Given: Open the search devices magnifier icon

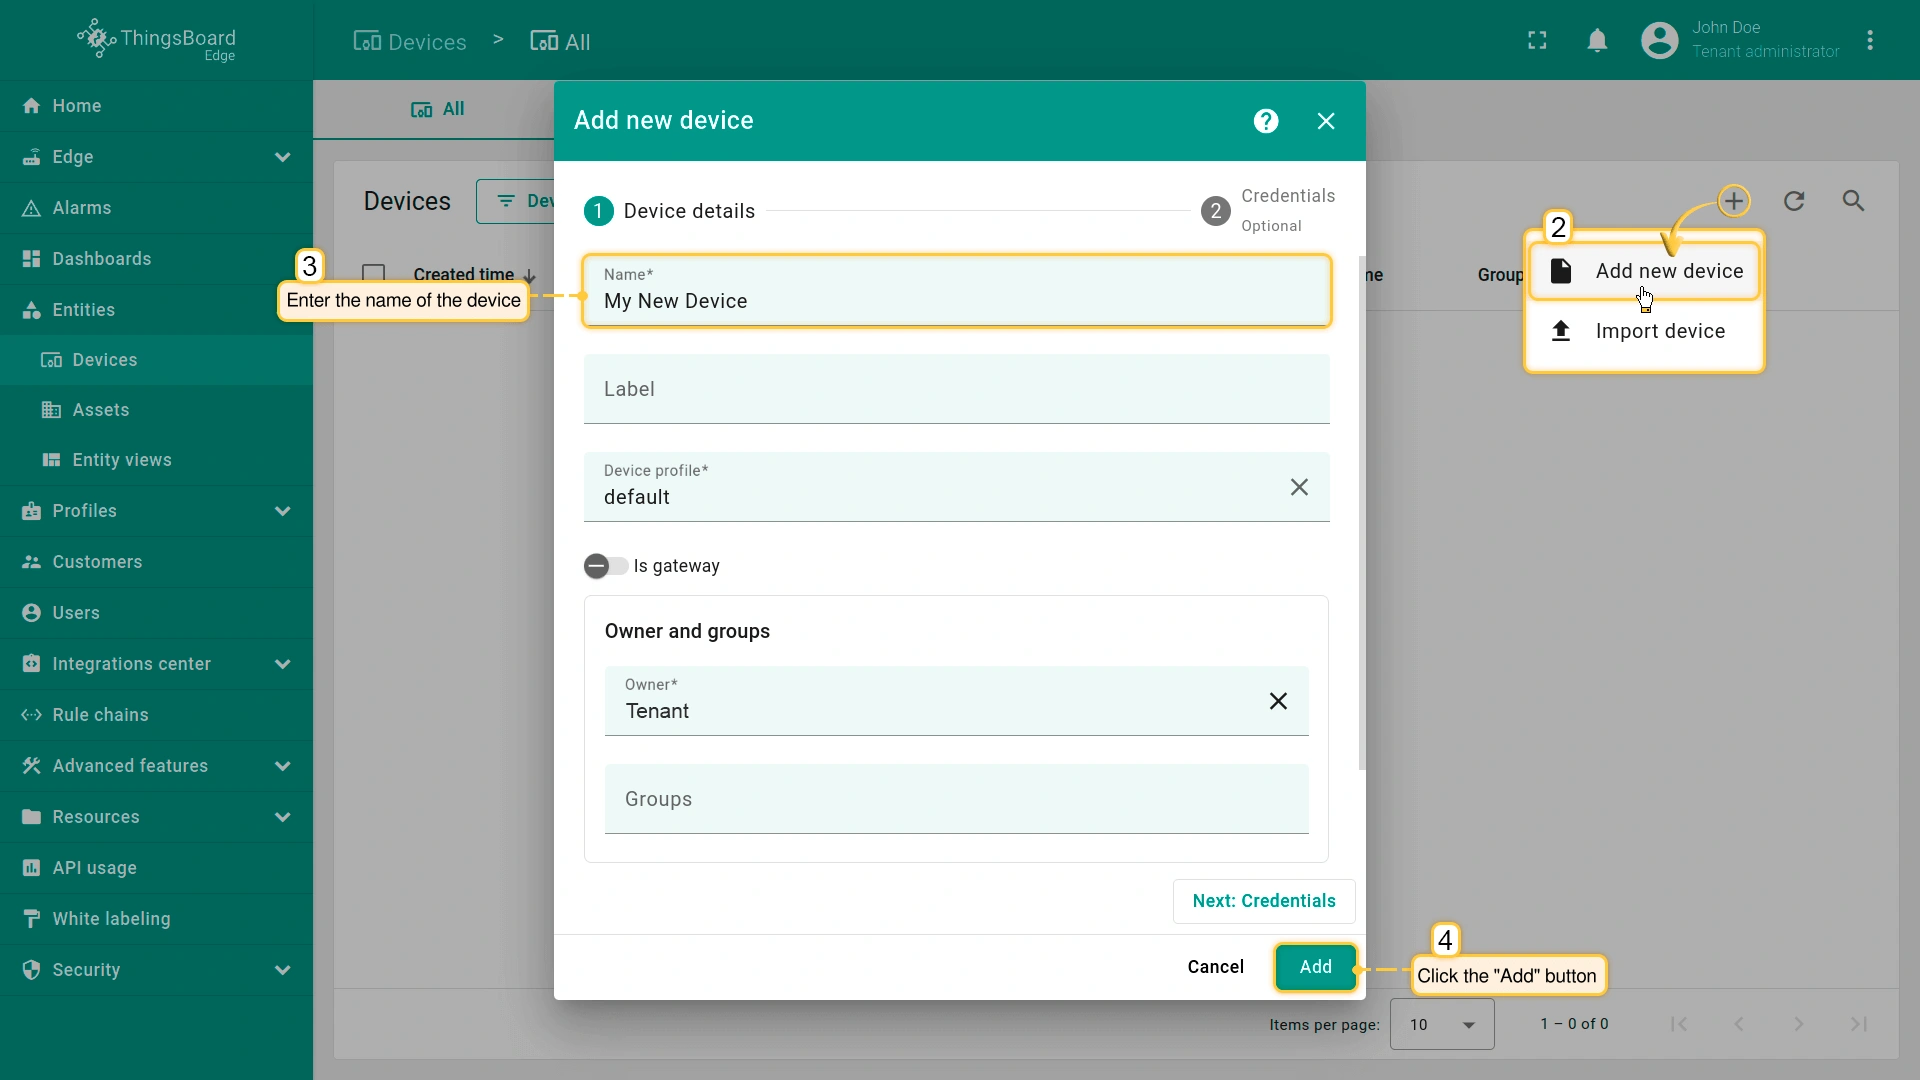Looking at the screenshot, I should pyautogui.click(x=1853, y=201).
